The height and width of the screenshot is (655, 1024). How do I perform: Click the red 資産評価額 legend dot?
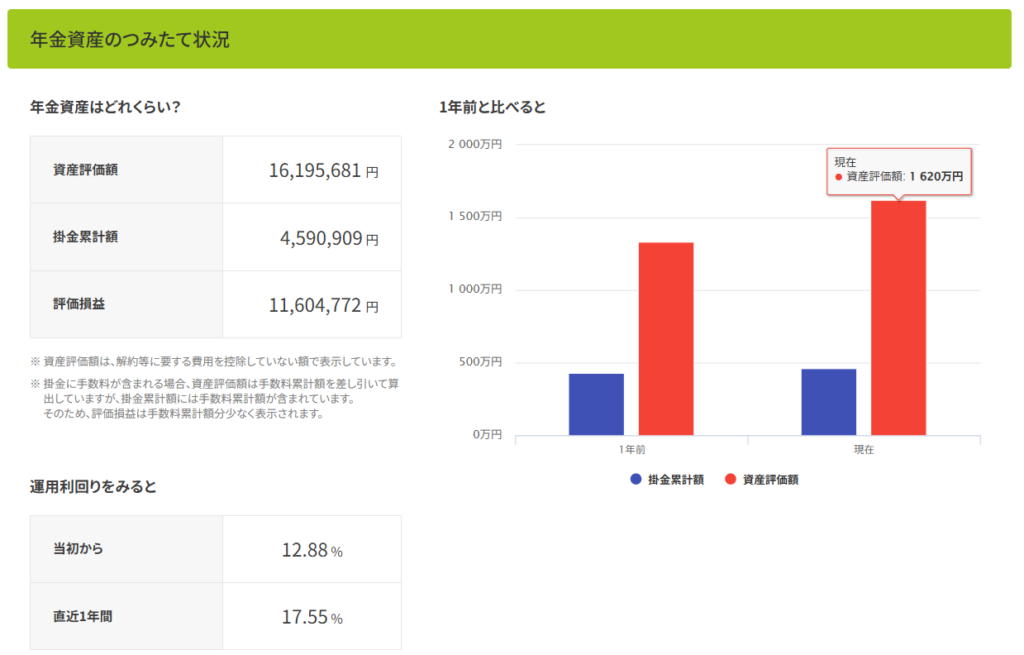click(730, 480)
